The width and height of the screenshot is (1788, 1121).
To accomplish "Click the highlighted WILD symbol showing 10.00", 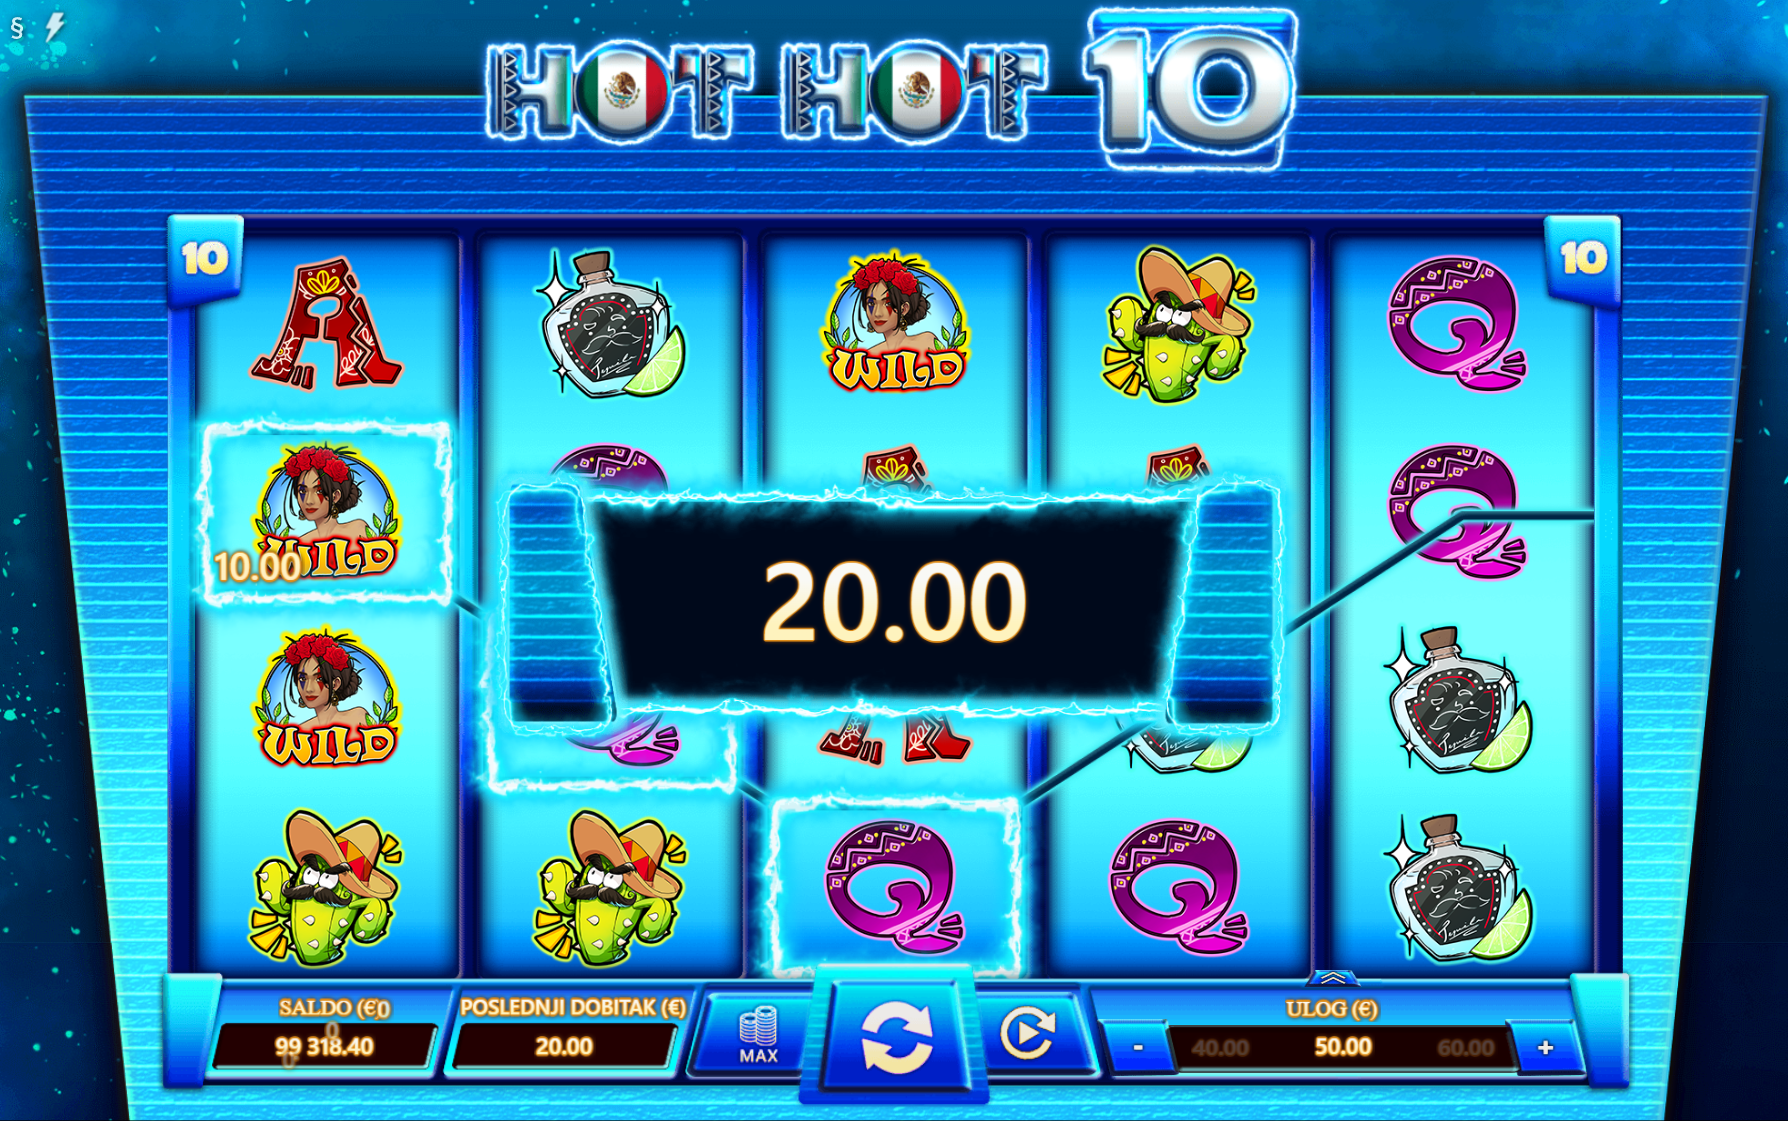I will coord(326,512).
